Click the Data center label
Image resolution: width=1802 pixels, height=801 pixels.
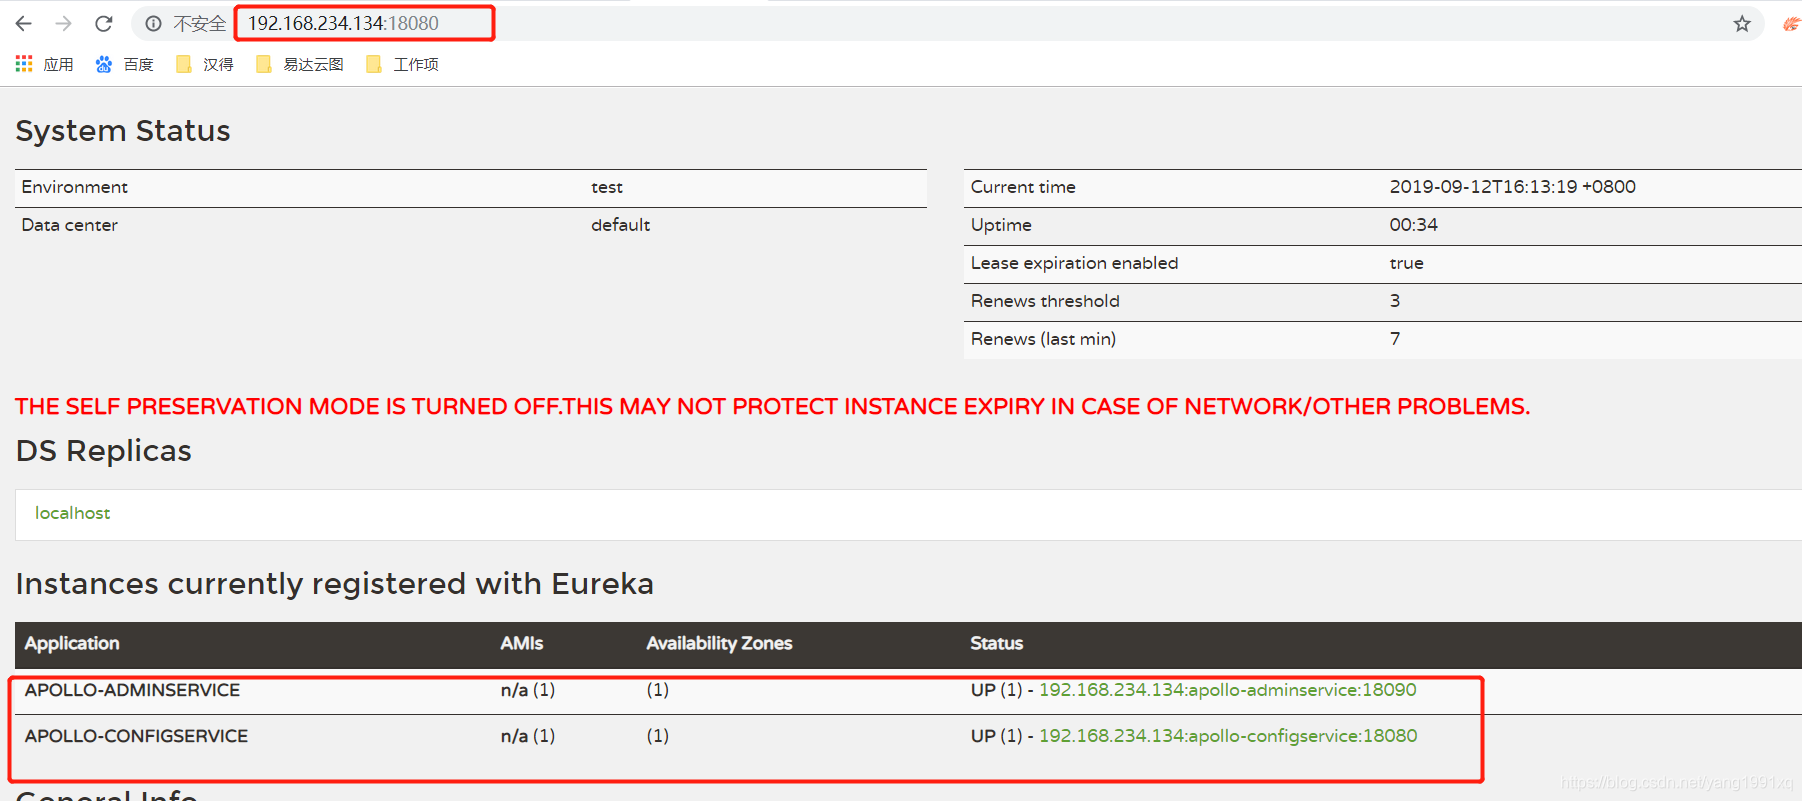(69, 225)
